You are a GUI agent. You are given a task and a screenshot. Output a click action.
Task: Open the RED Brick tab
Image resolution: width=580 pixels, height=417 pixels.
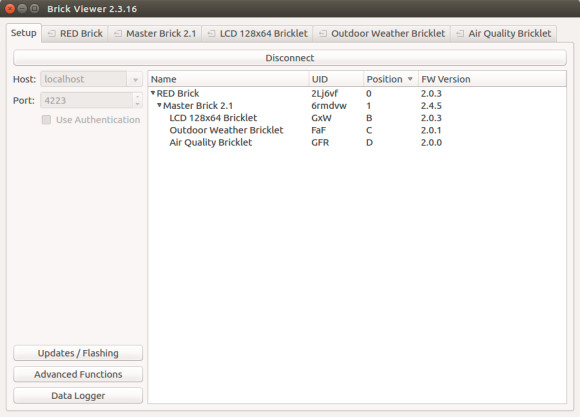tap(75, 34)
